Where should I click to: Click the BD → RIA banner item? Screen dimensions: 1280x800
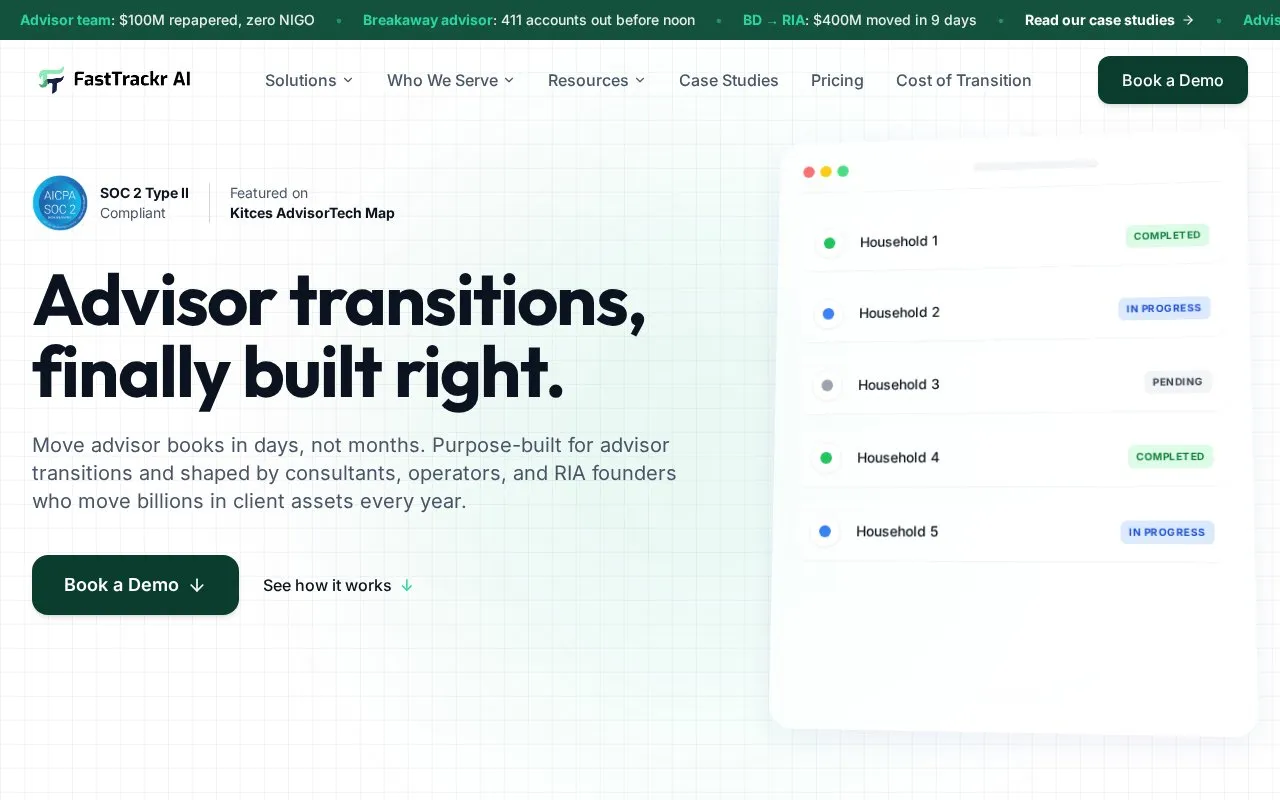[x=860, y=20]
